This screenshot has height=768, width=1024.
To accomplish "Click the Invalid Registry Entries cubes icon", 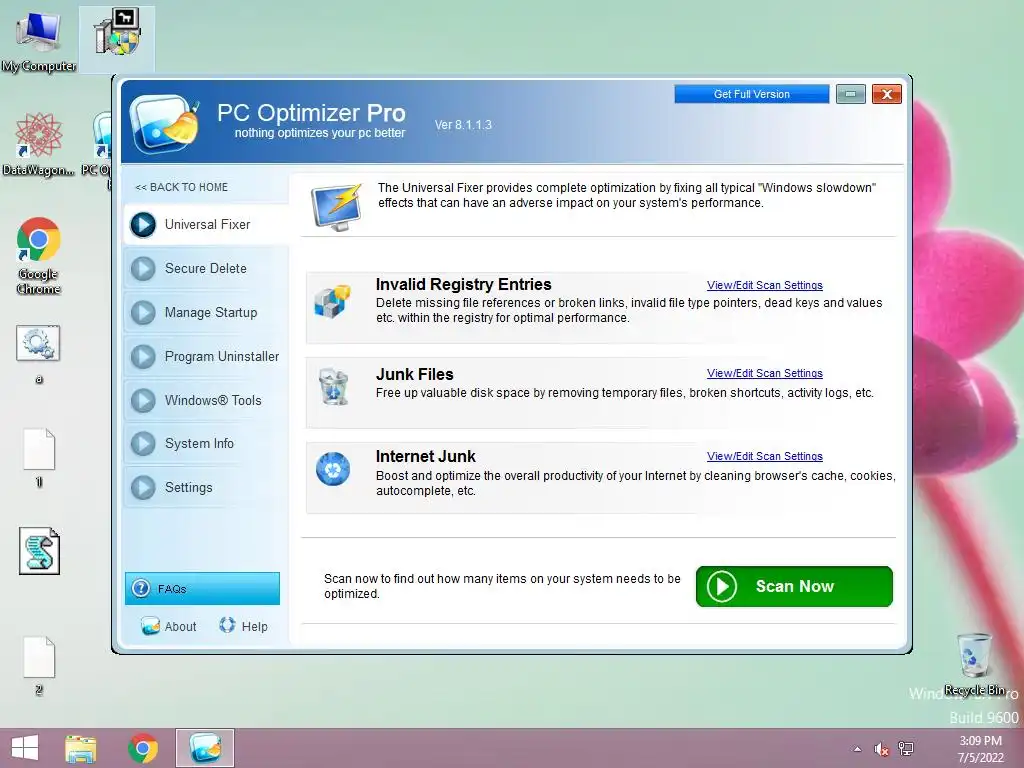I will 332,302.
